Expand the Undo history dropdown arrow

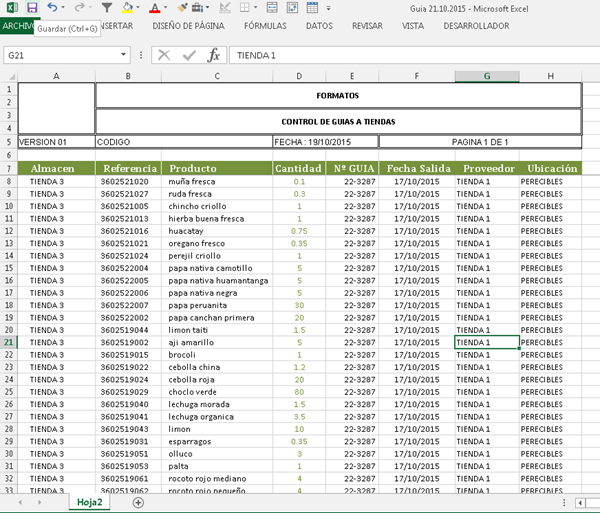point(65,8)
